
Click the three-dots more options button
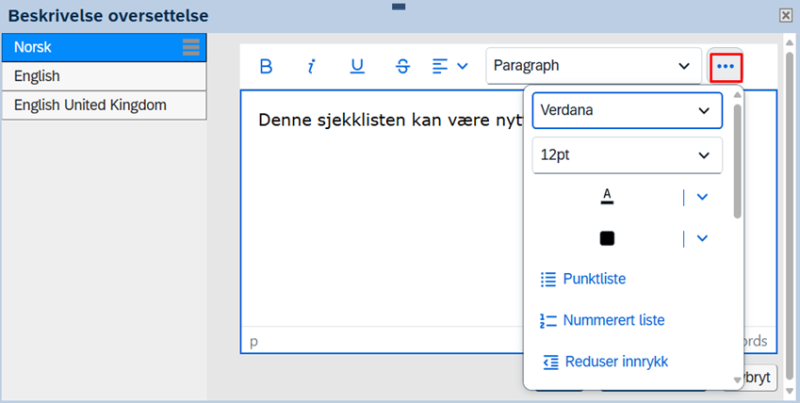point(725,66)
